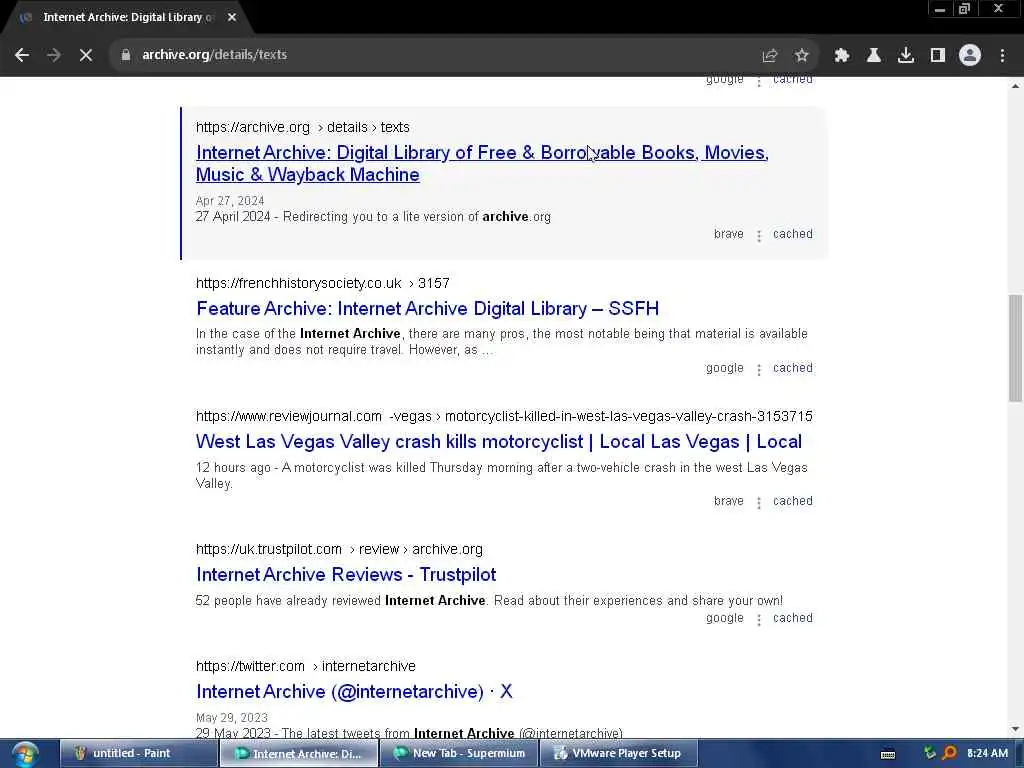Open the downloads icon
1024x768 pixels.
[906, 56]
